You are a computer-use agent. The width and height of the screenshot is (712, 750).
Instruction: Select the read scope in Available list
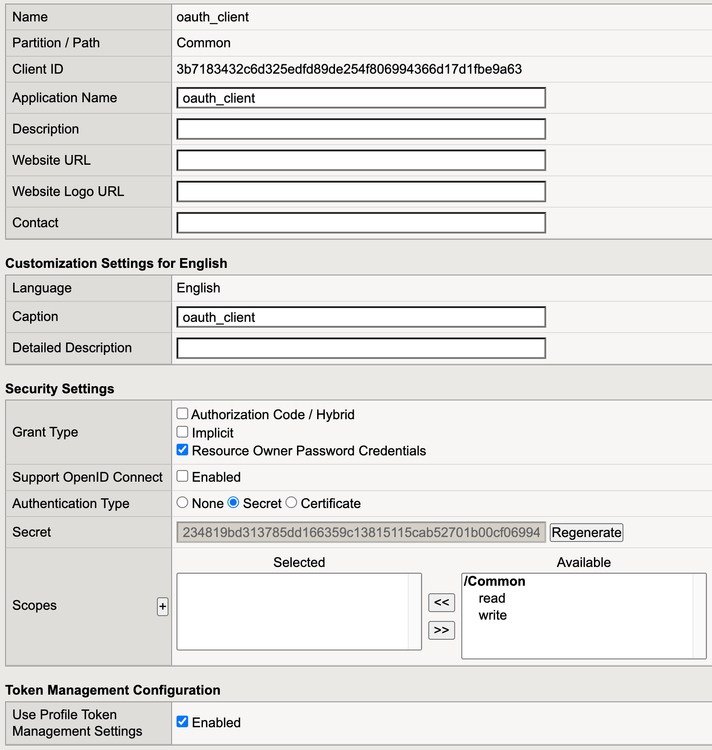tap(492, 598)
